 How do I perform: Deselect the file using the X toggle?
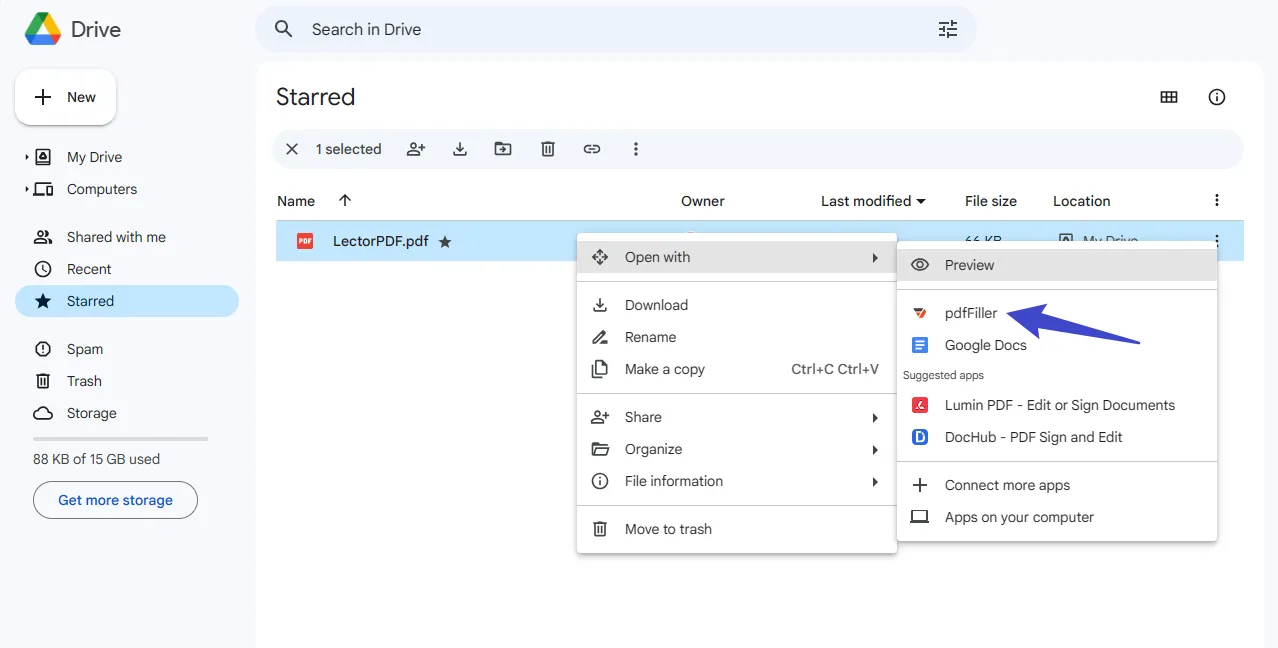[291, 148]
